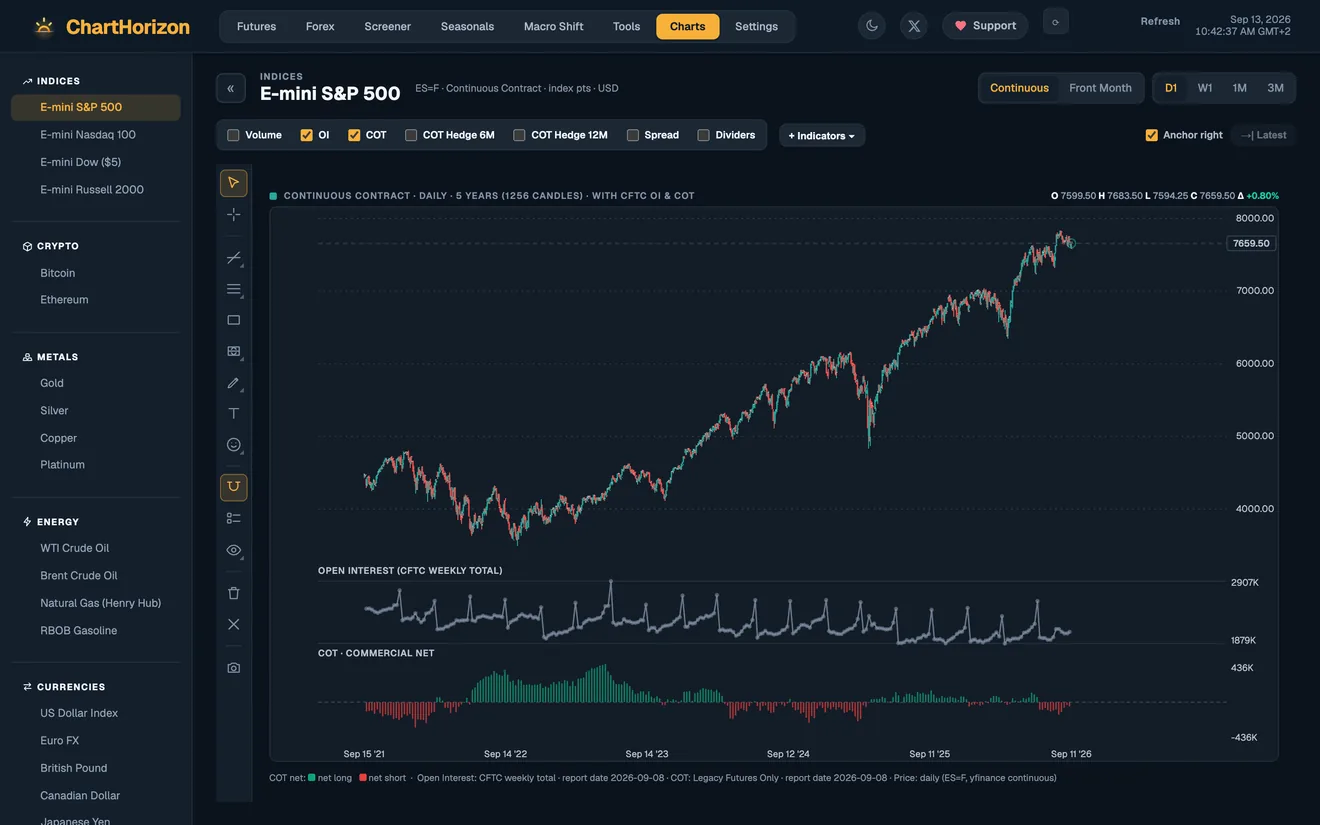Screen dimensions: 1320x825
Task: Open the emoji sticker tool
Action: point(233,445)
